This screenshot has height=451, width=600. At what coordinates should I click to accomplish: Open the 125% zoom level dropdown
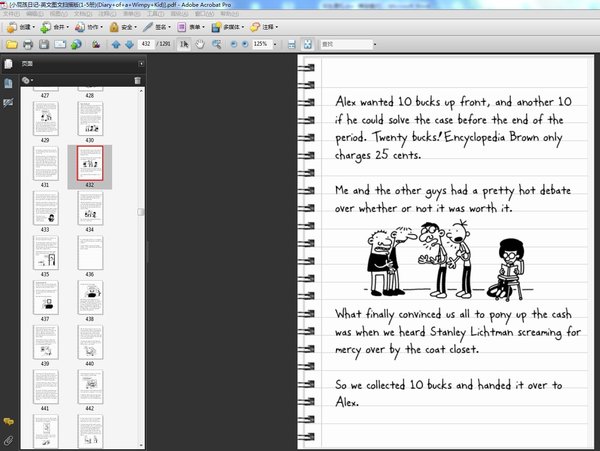(x=275, y=44)
